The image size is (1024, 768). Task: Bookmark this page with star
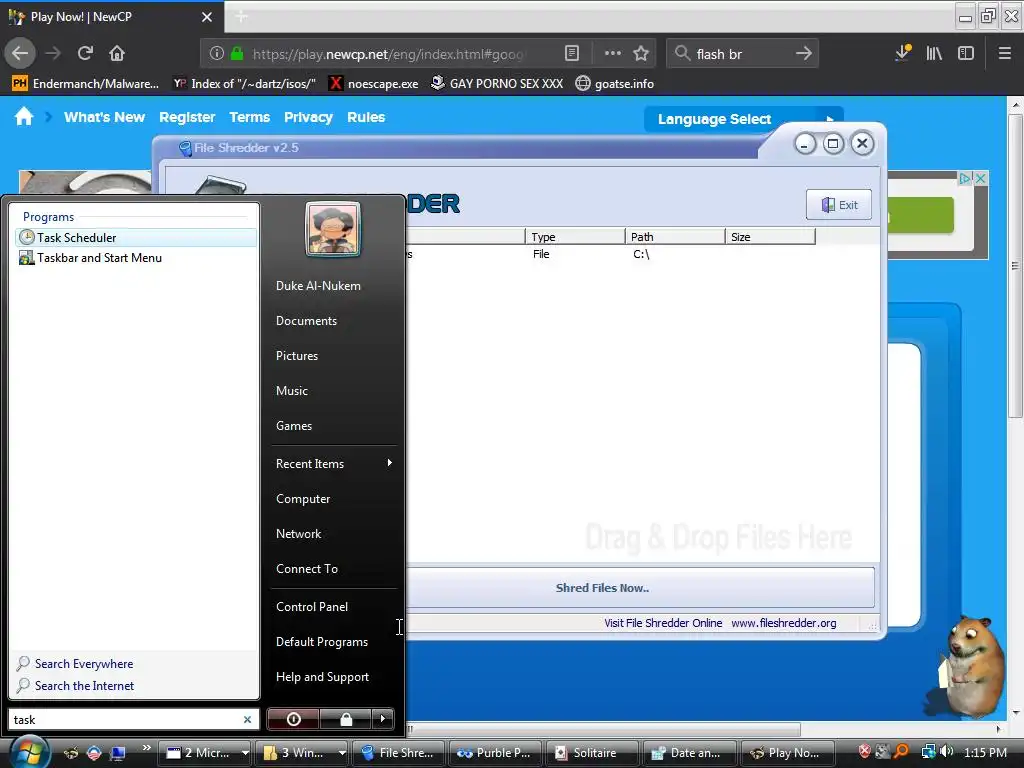(x=641, y=54)
